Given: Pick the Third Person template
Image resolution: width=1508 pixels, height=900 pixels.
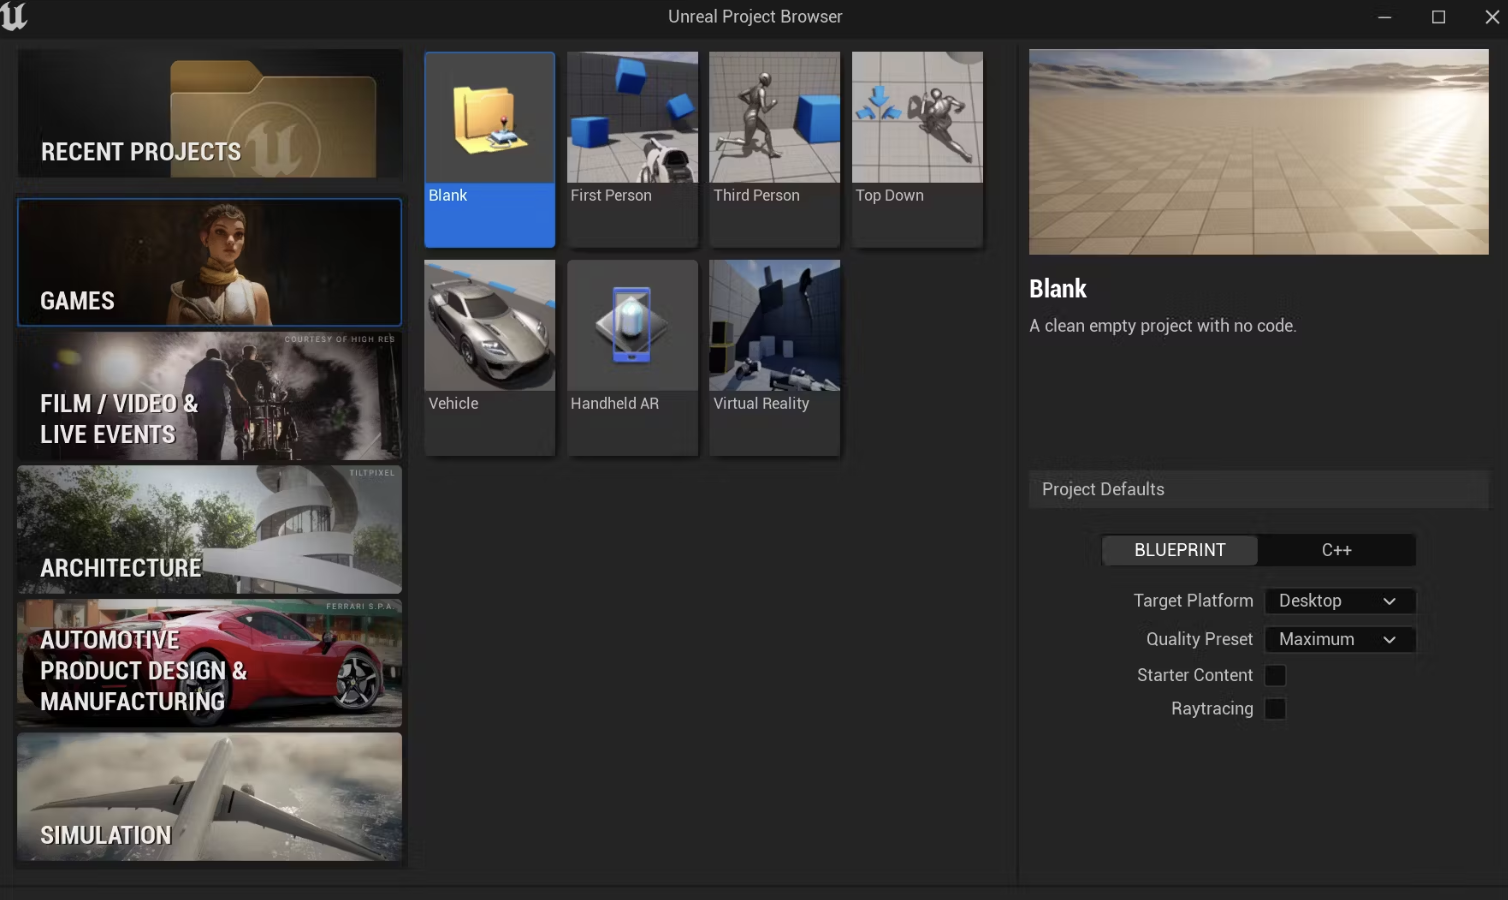Looking at the screenshot, I should 774,149.
